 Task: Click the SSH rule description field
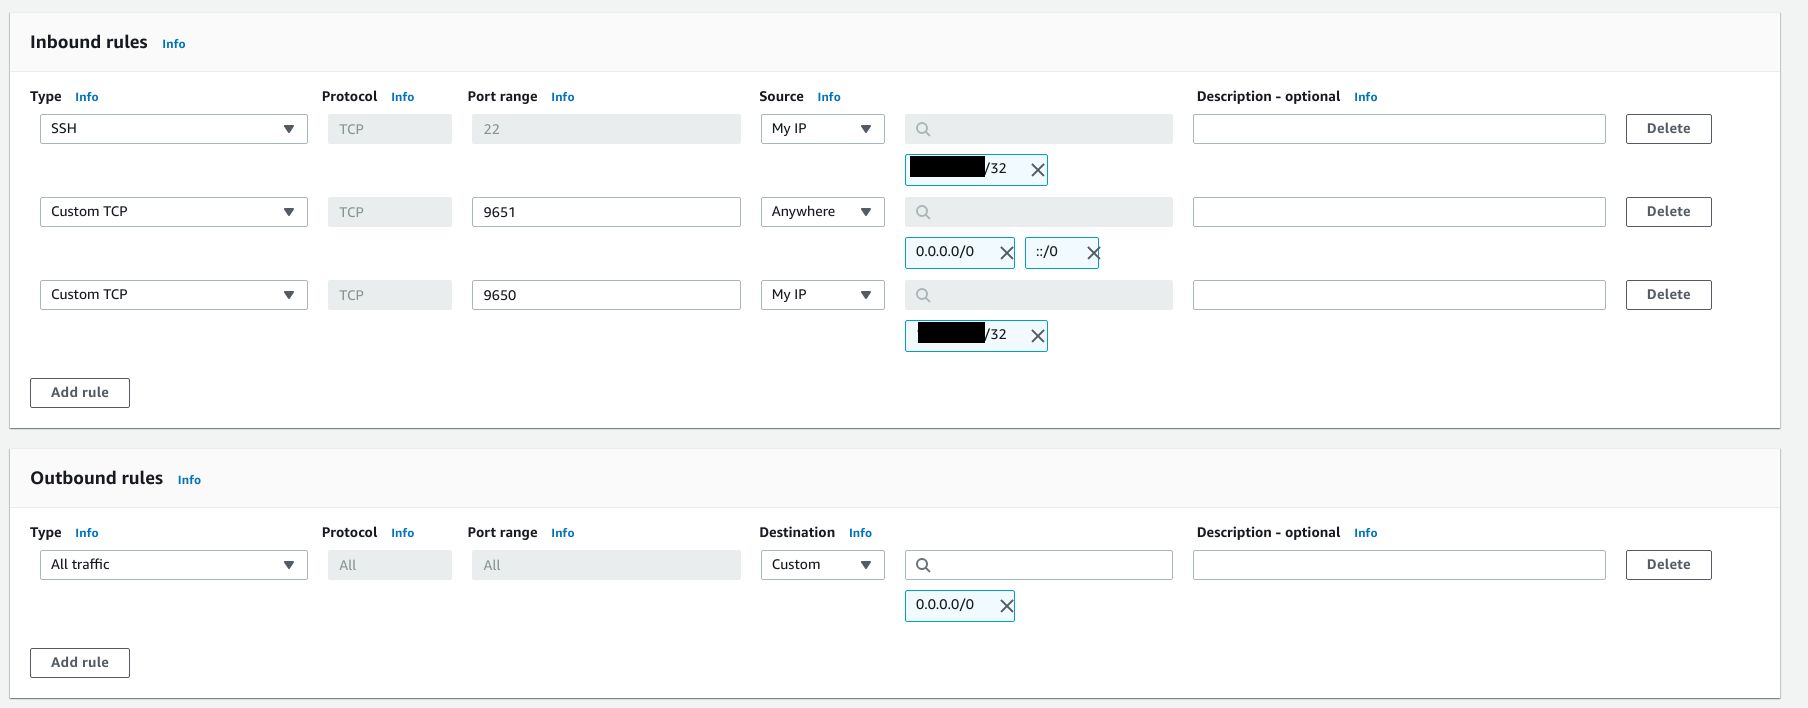(1398, 129)
